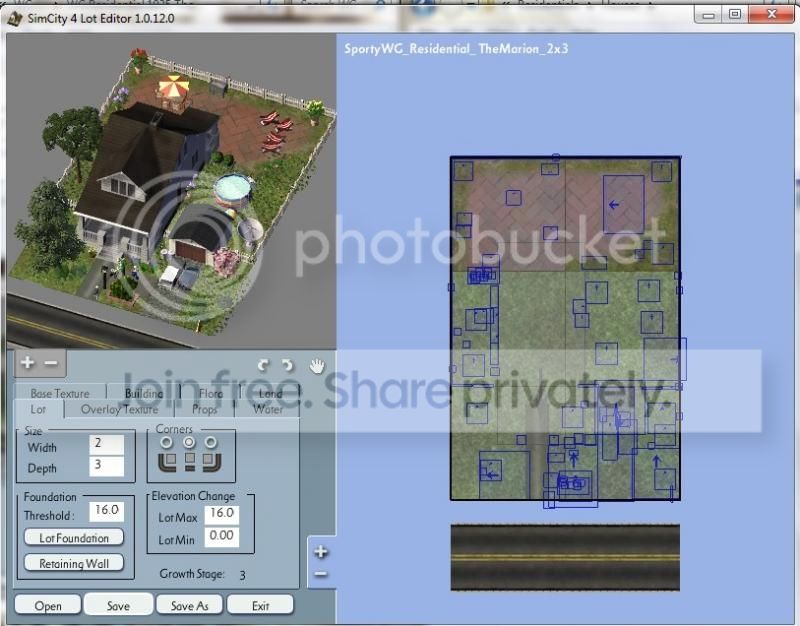Open the Overlay Texture tab
The width and height of the screenshot is (800, 626).
(119, 409)
